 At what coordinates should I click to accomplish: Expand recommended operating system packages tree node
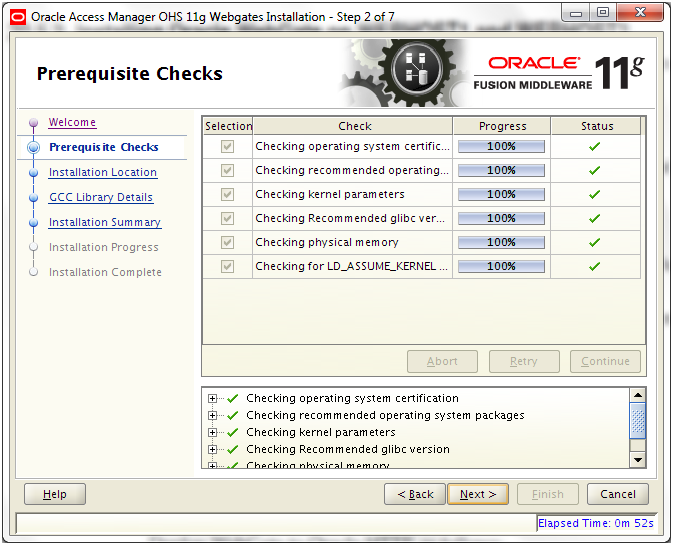click(x=212, y=415)
